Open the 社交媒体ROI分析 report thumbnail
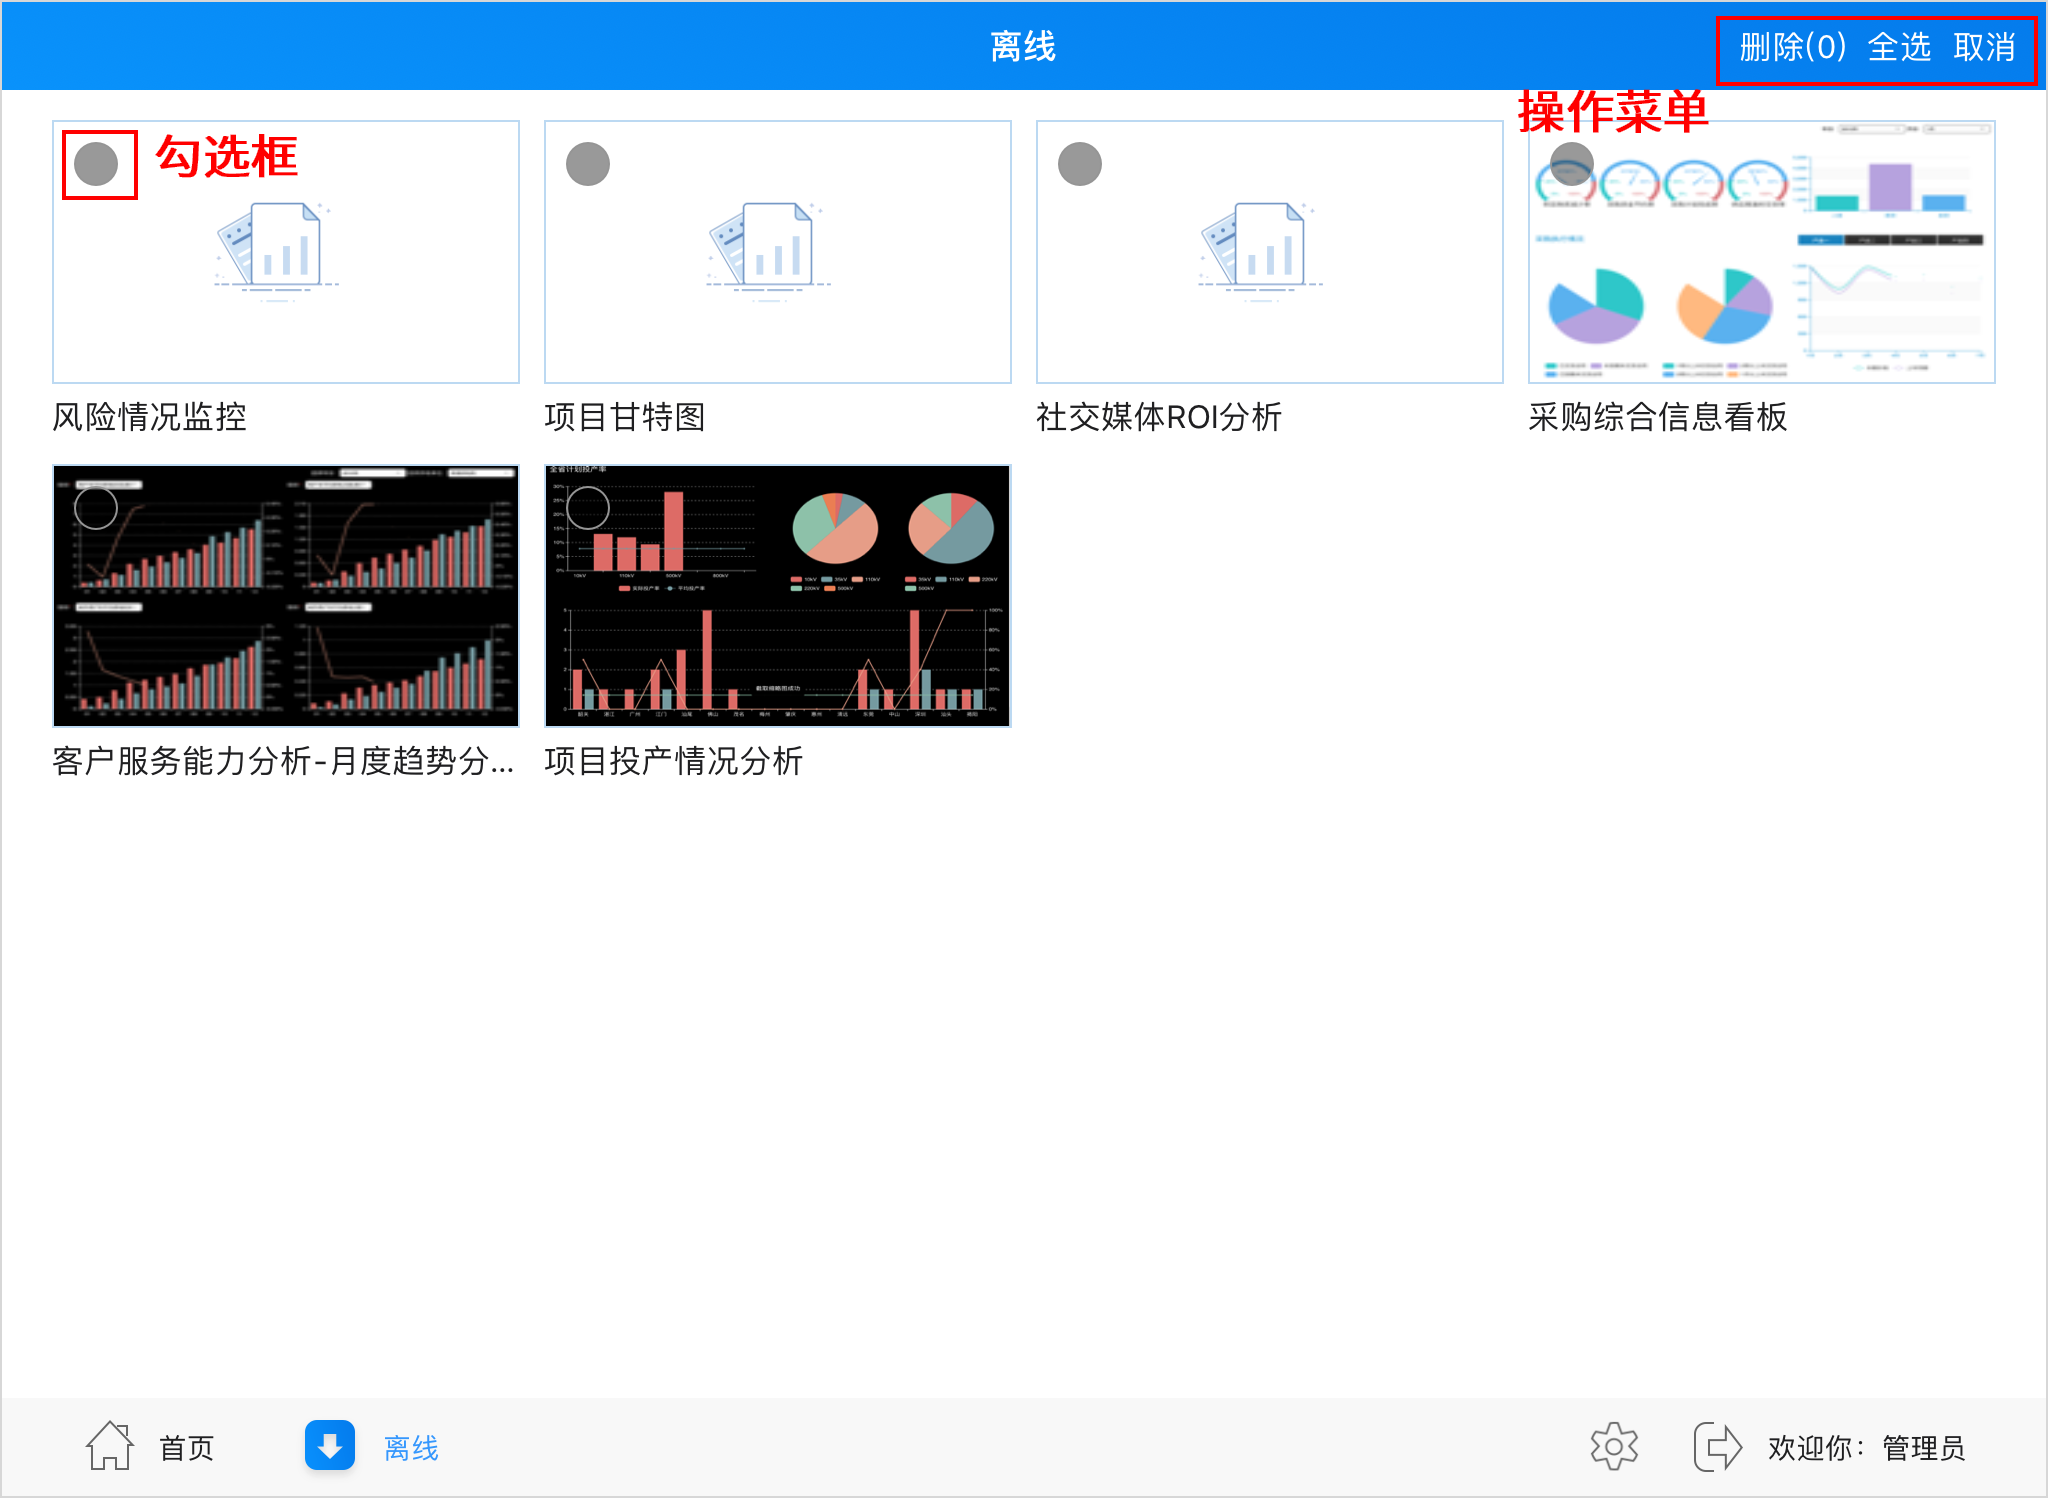 1270,252
